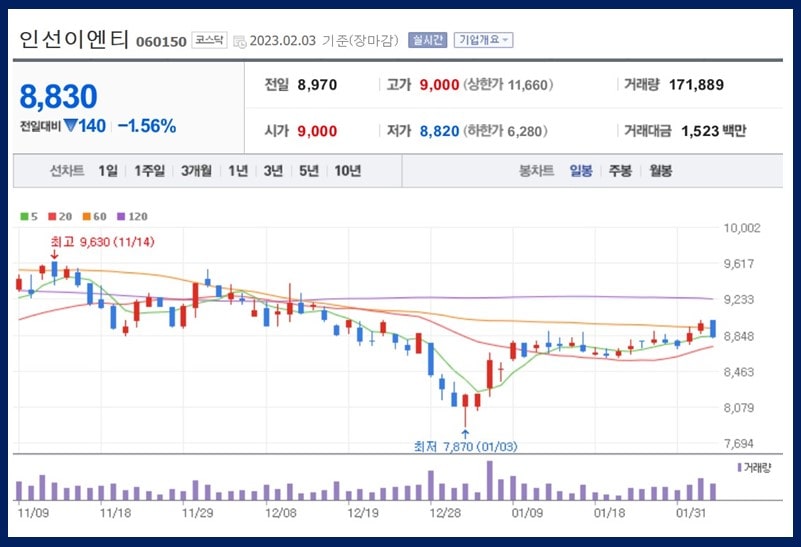Open the 기업개요 dropdown
The image size is (801, 547).
coord(483,40)
